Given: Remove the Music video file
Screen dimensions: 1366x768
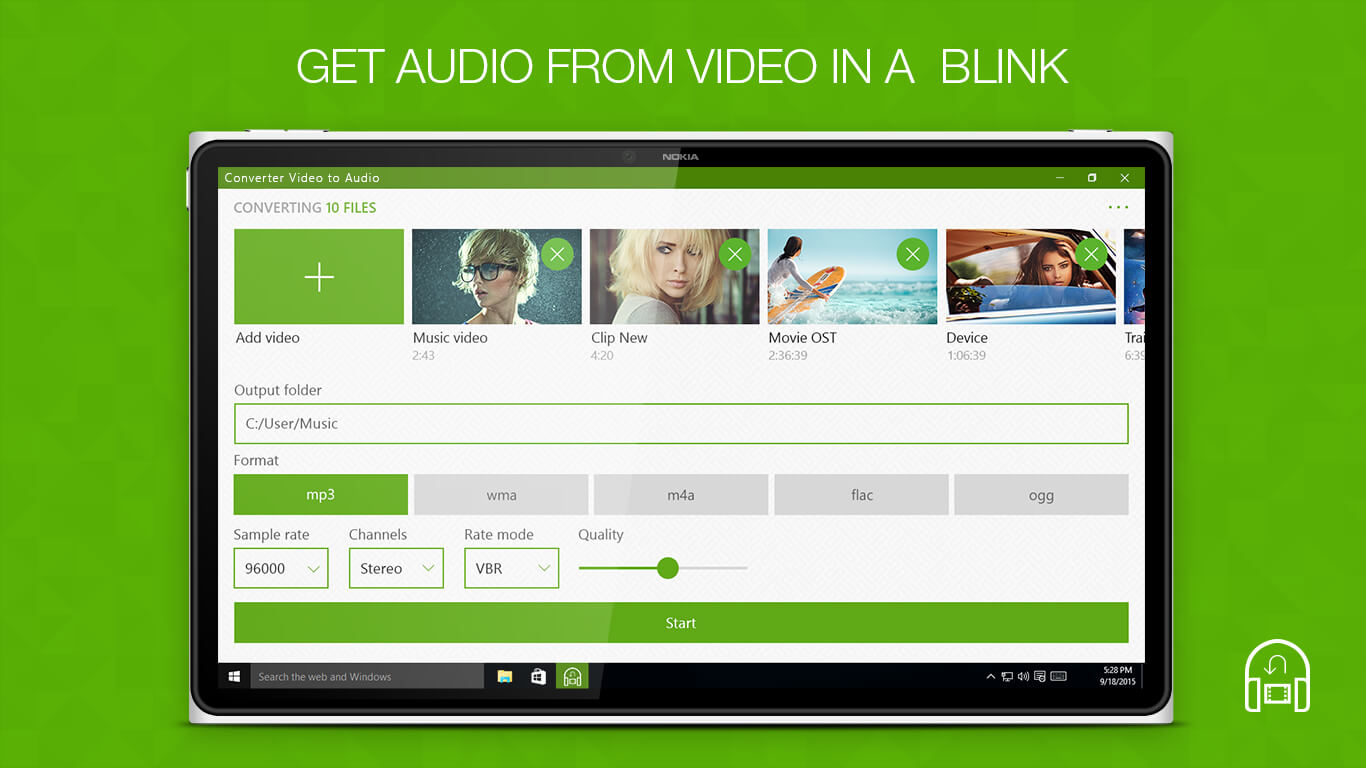Looking at the screenshot, I should tap(557, 254).
